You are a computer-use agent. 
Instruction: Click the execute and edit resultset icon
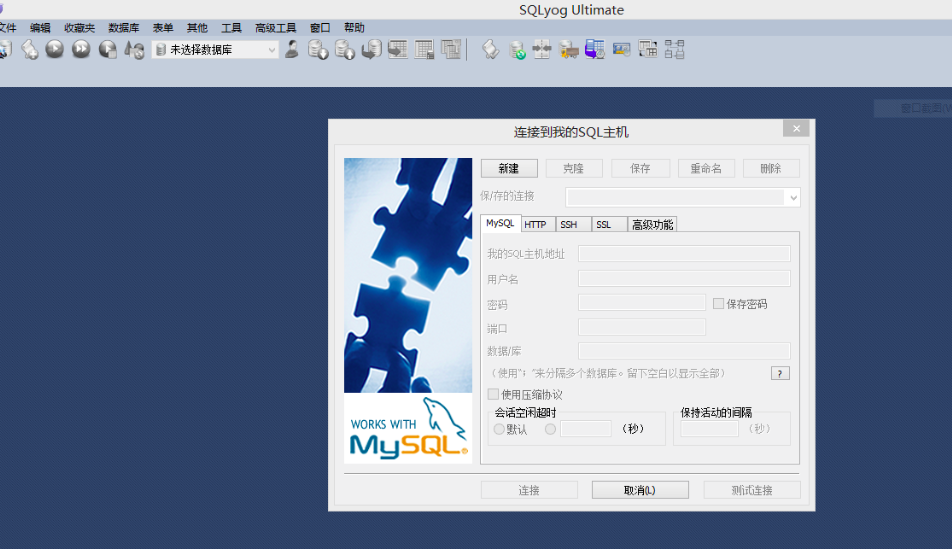pyautogui.click(x=107, y=49)
